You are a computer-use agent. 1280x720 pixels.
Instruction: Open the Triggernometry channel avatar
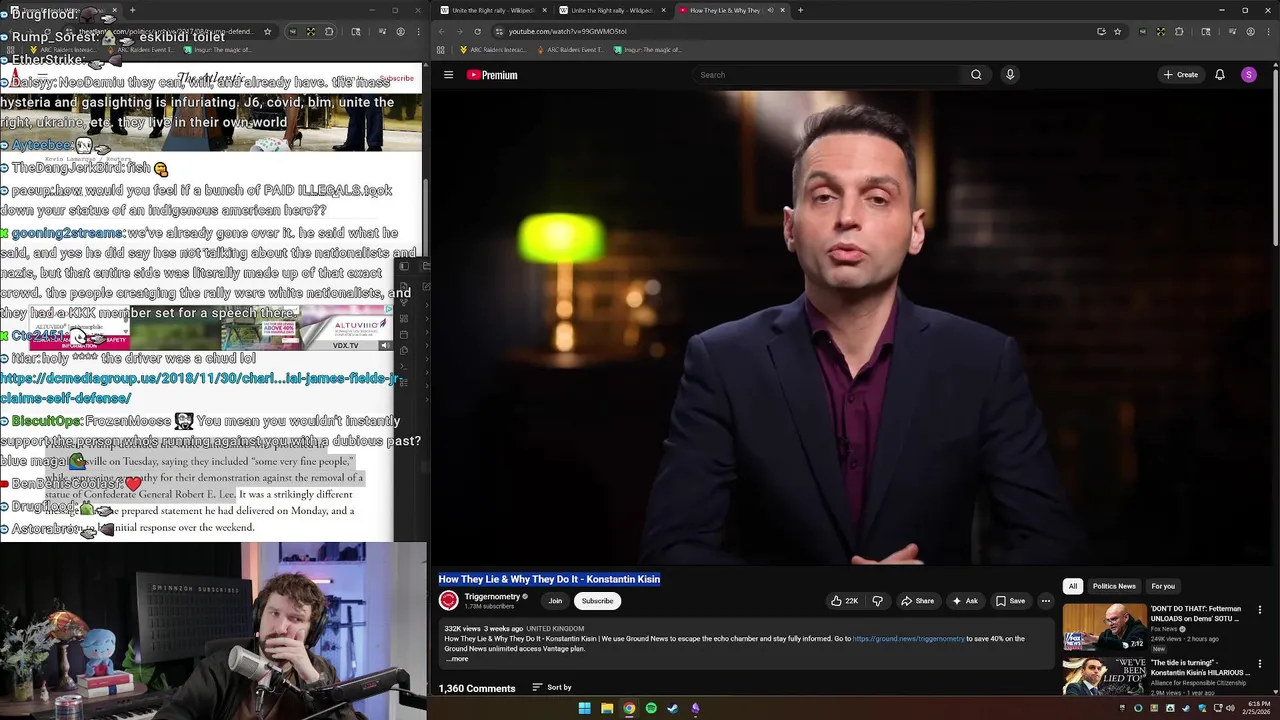tap(448, 600)
